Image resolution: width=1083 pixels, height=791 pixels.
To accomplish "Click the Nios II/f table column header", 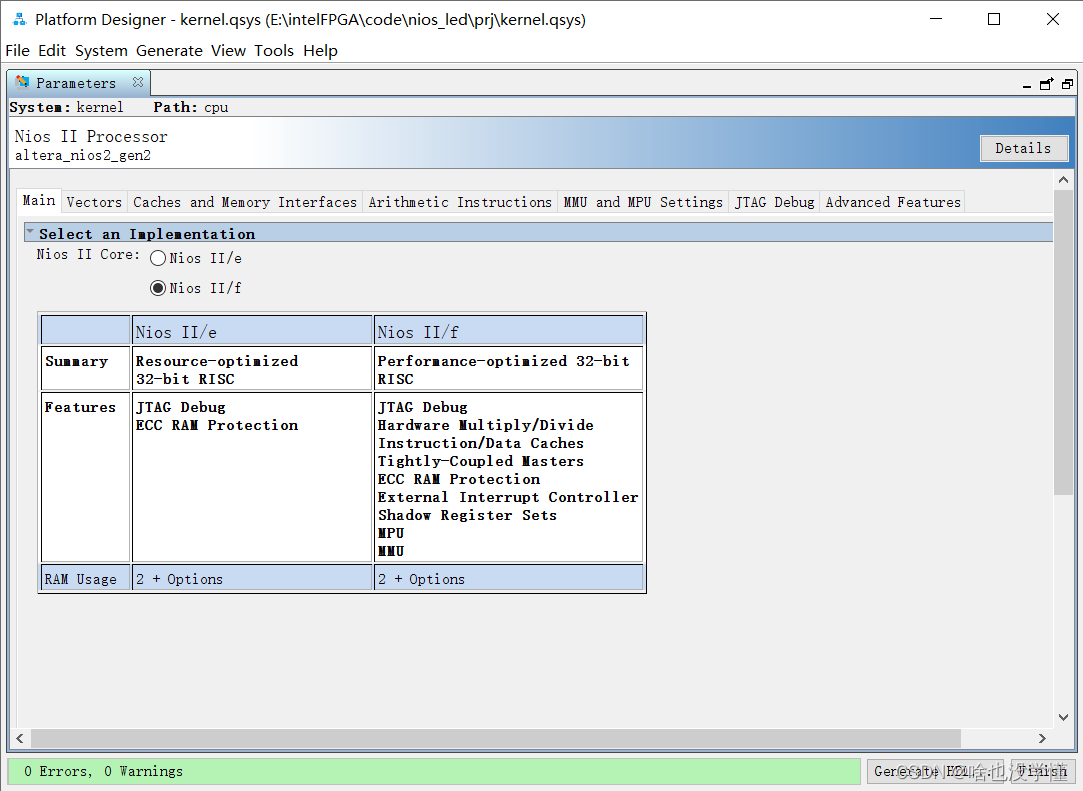I will tap(509, 331).
